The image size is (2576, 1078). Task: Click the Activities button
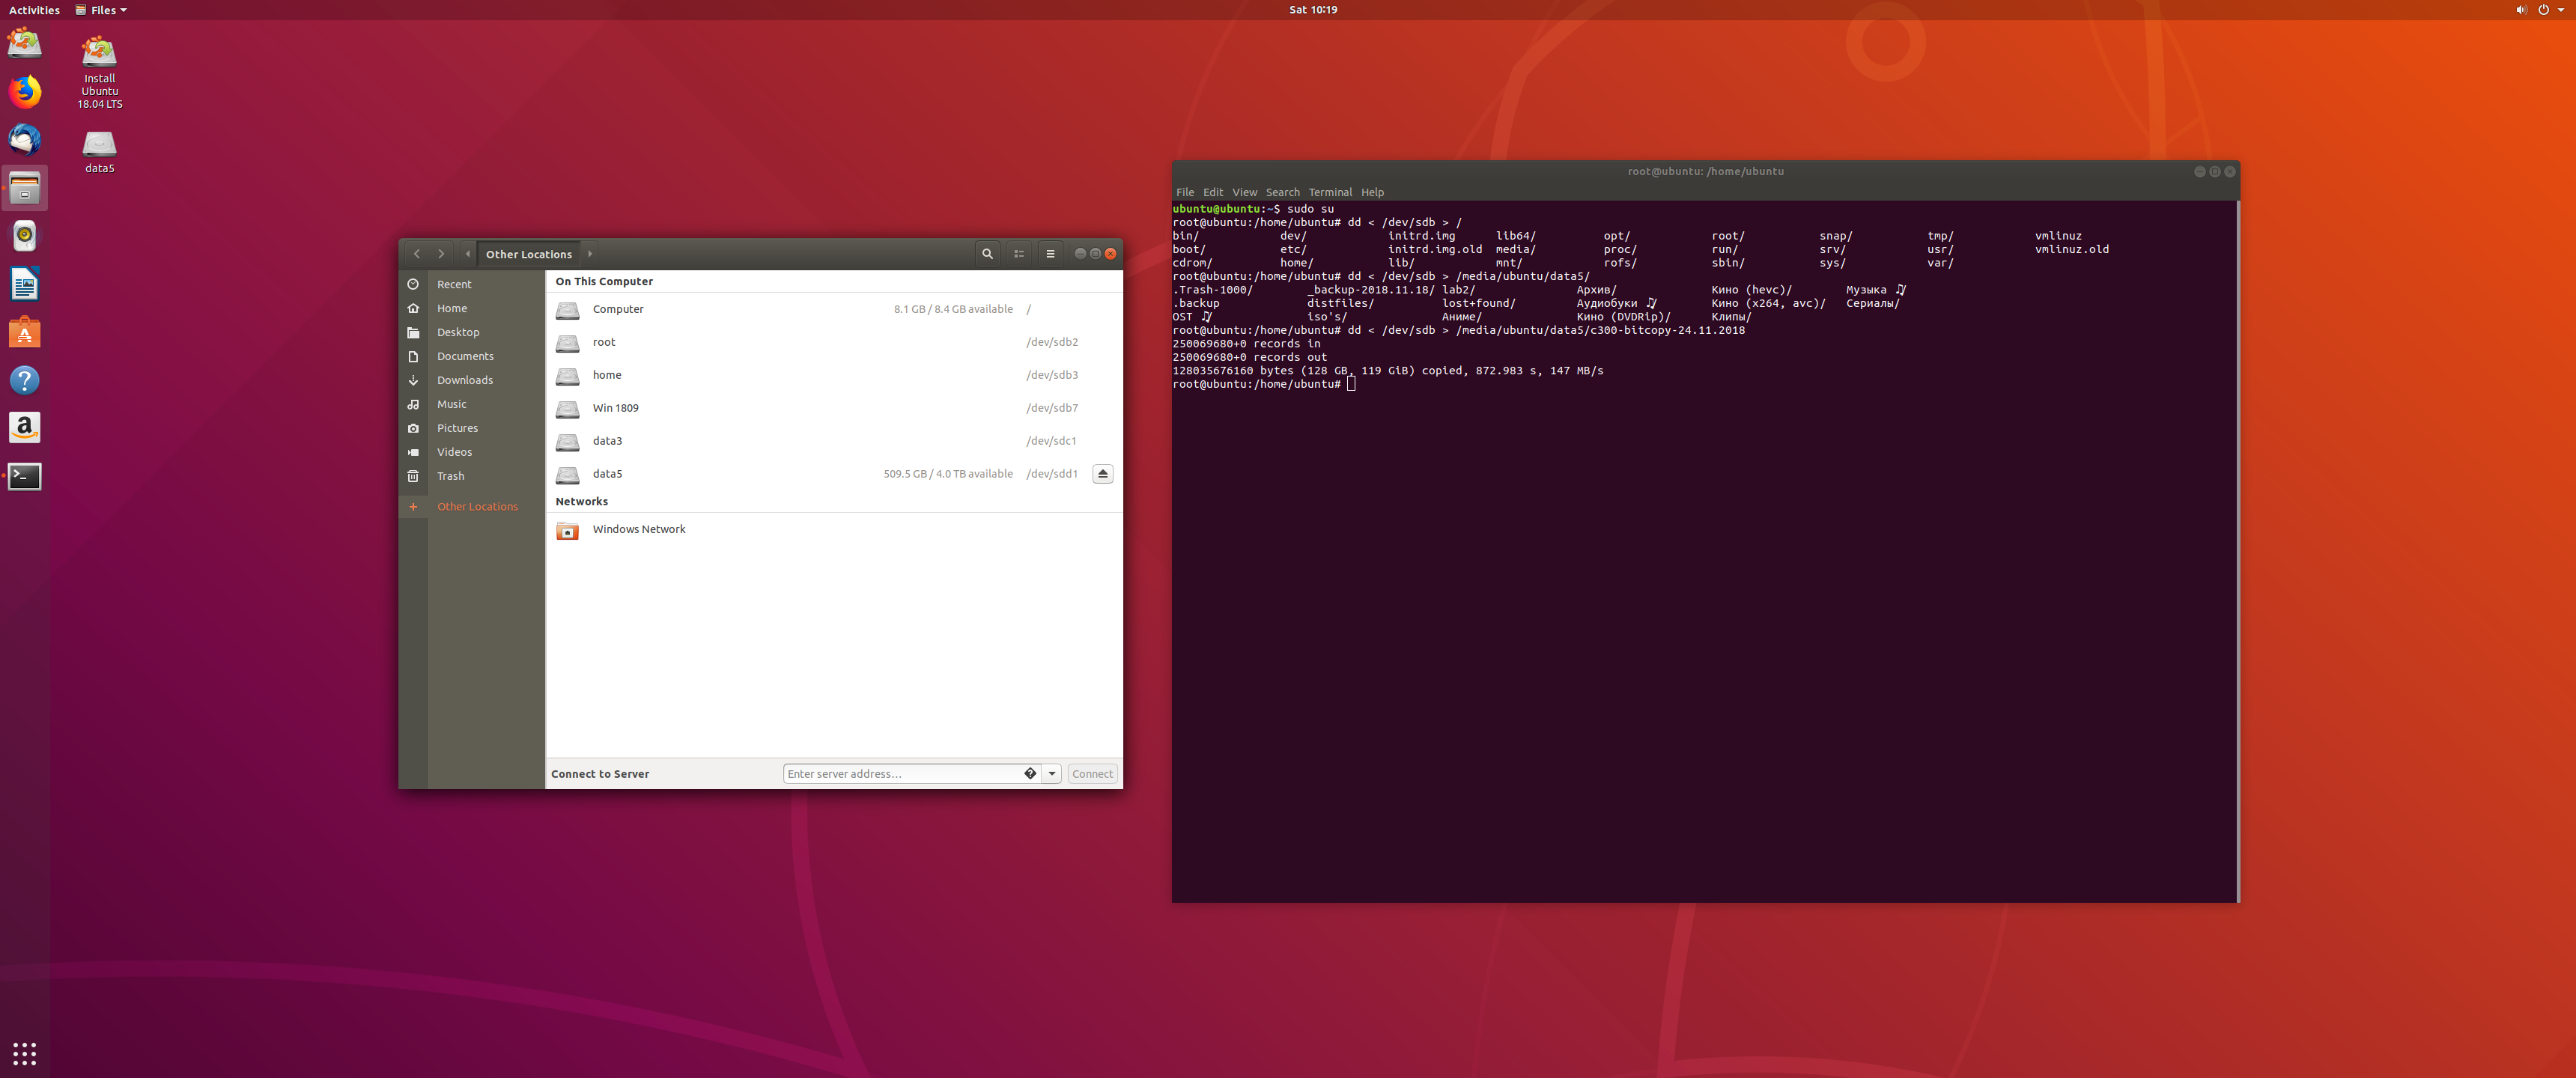(34, 10)
